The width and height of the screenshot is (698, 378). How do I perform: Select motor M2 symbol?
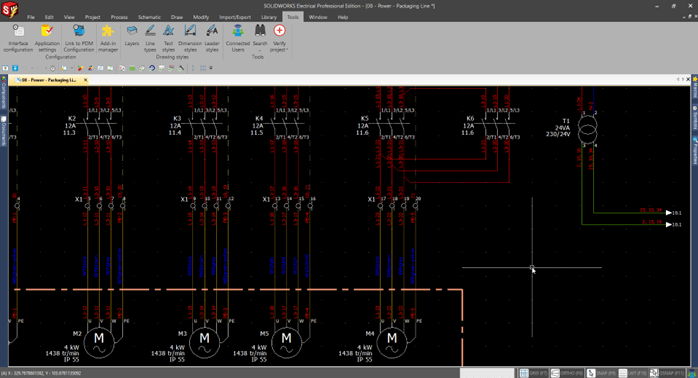click(99, 343)
